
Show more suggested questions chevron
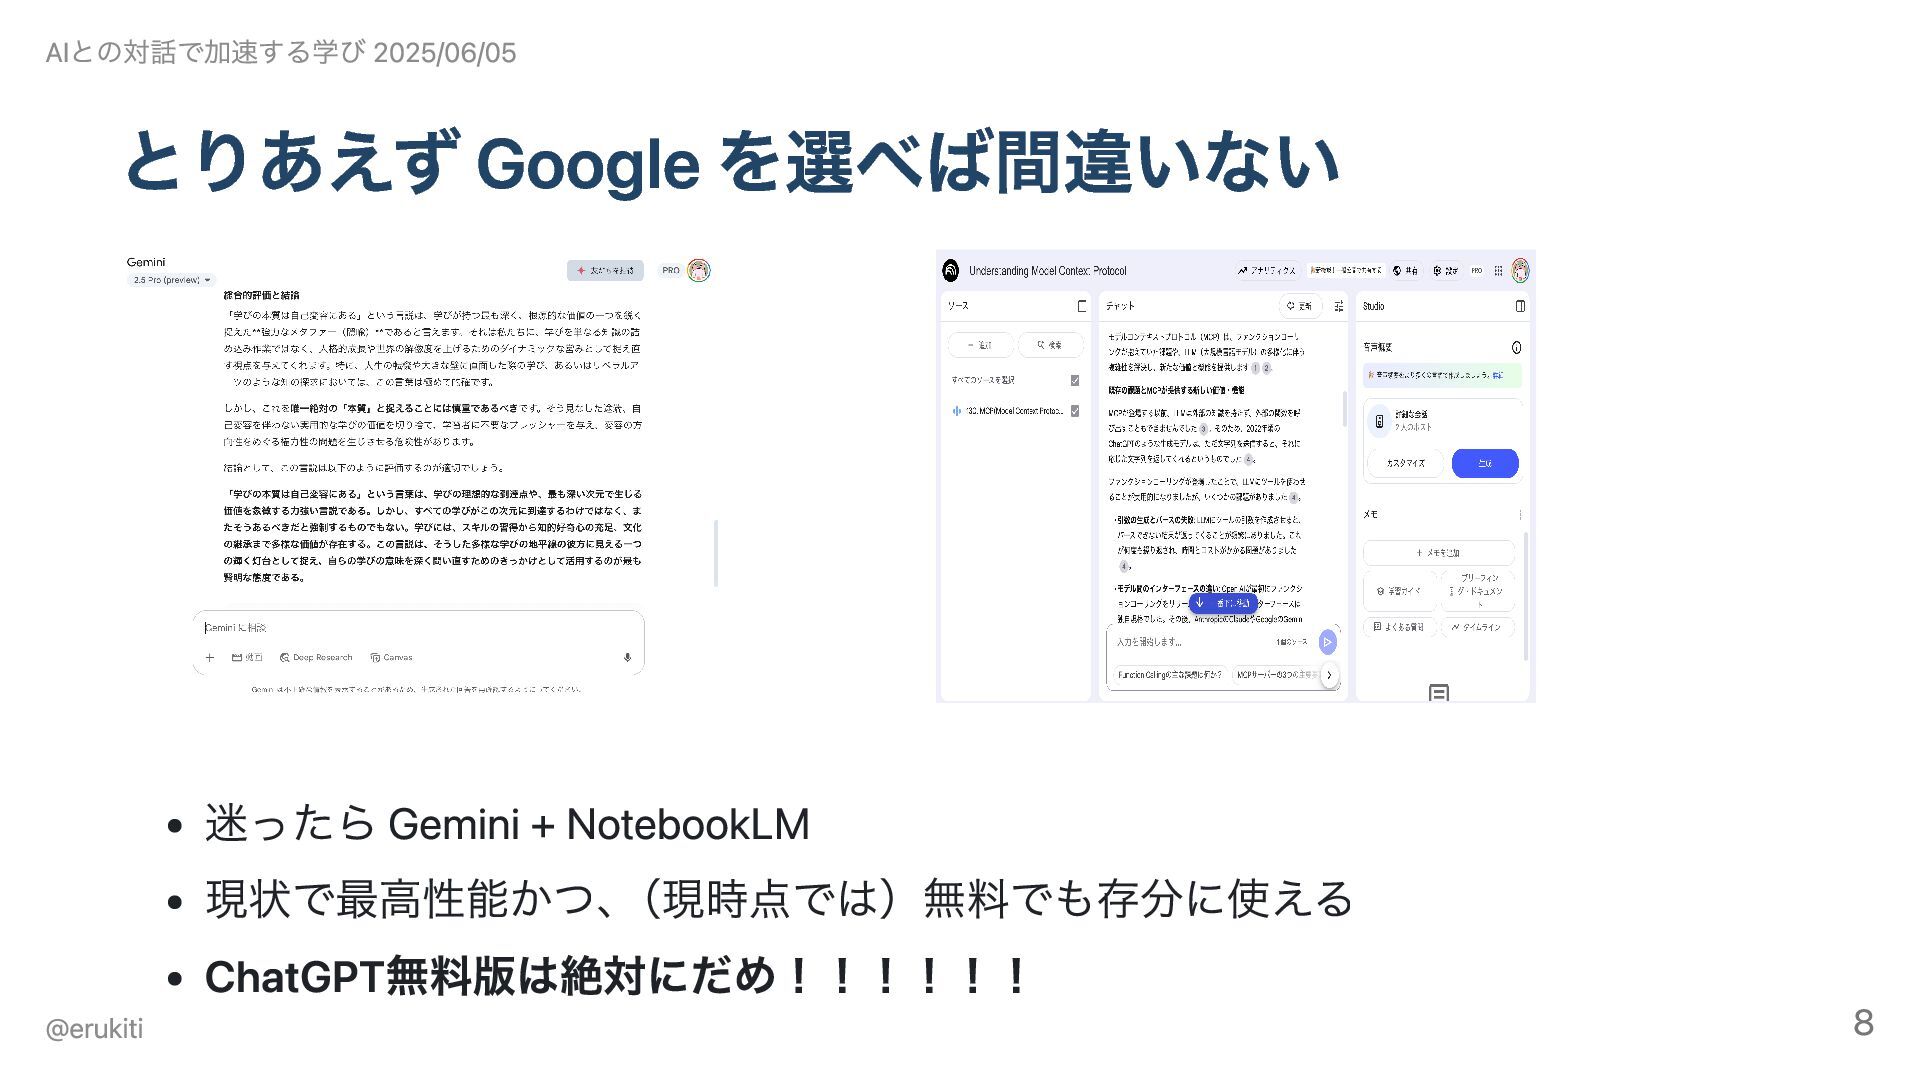pyautogui.click(x=1329, y=675)
